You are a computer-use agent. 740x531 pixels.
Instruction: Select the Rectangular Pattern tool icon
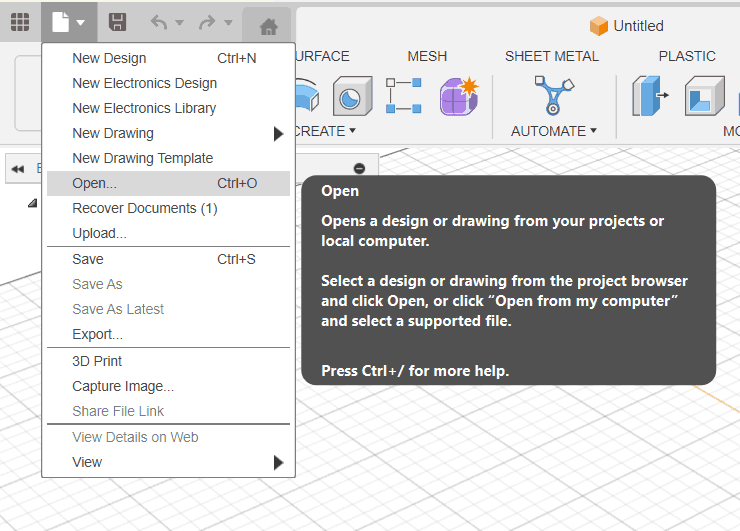click(x=404, y=96)
